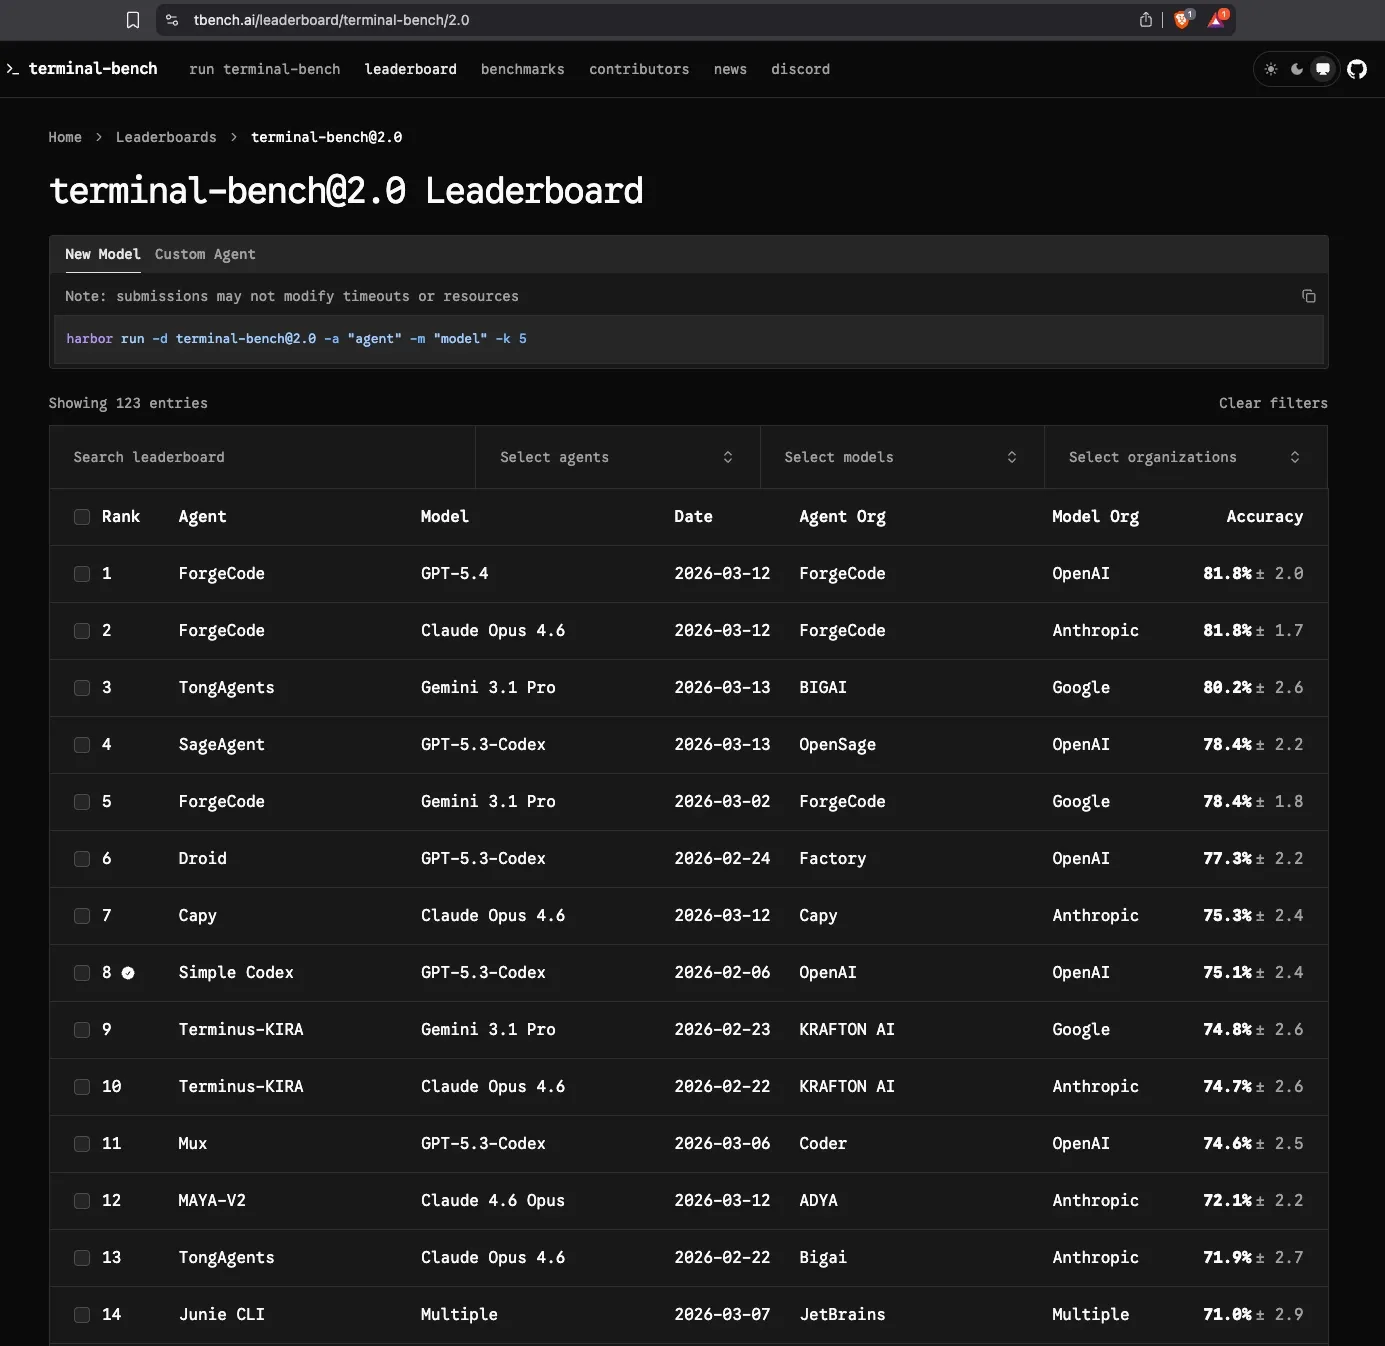Screen dimensions: 1385x1346
Task: Click the Rank column header
Action: click(121, 517)
